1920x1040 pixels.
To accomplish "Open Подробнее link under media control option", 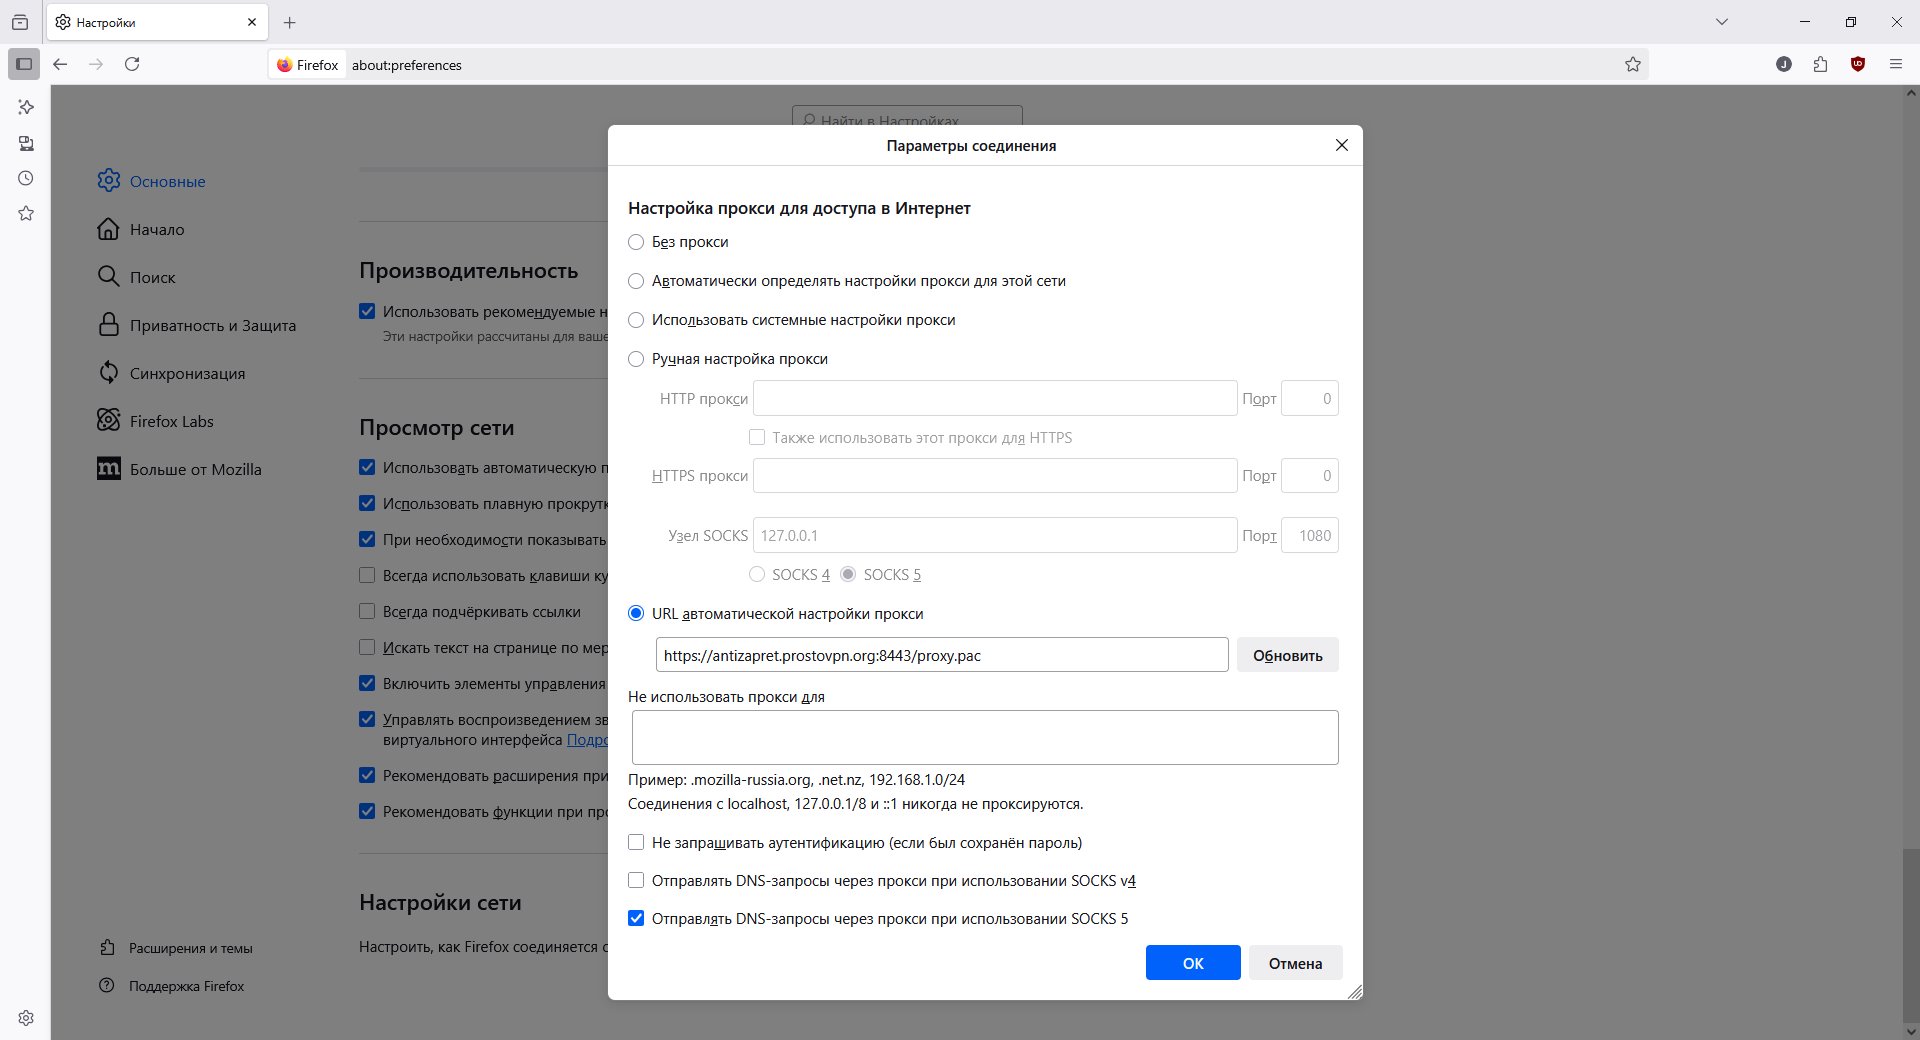I will (x=587, y=740).
